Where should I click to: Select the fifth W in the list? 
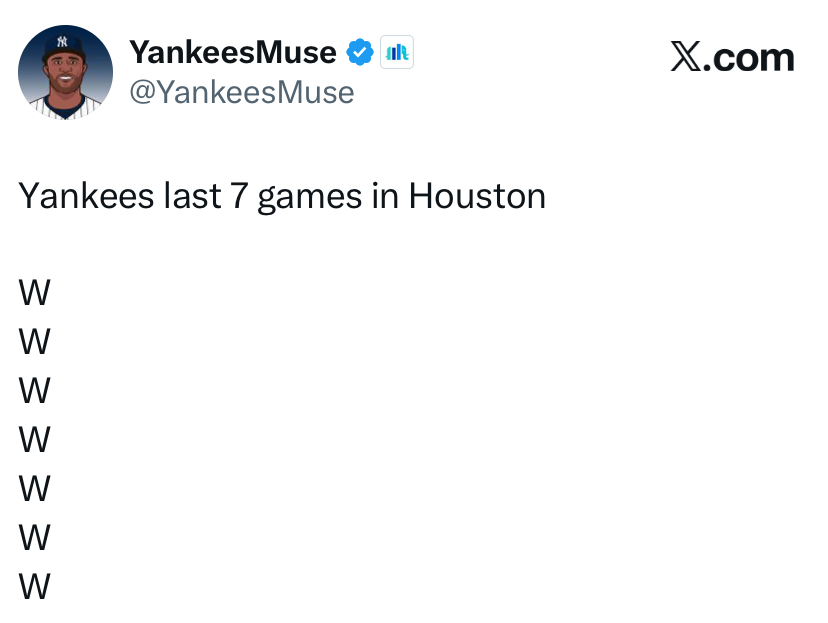click(34, 489)
